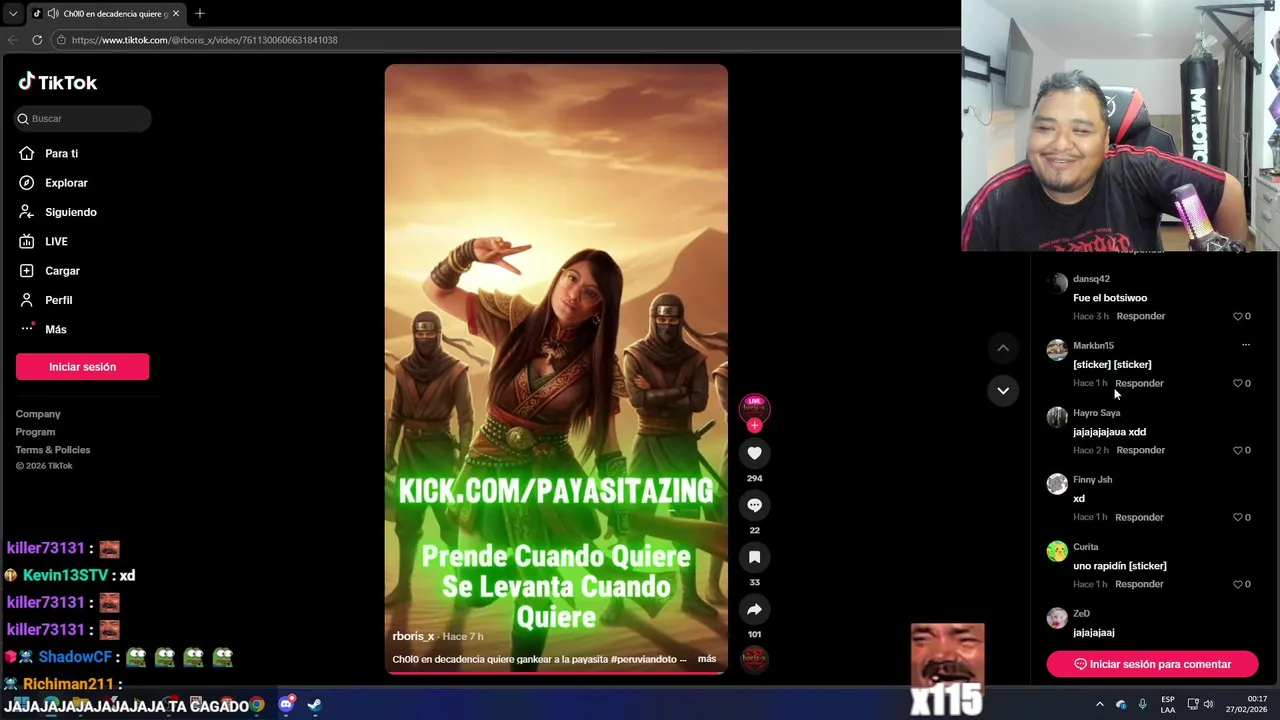Reply to Curita's comment
Image resolution: width=1280 pixels, height=720 pixels.
click(x=1139, y=584)
